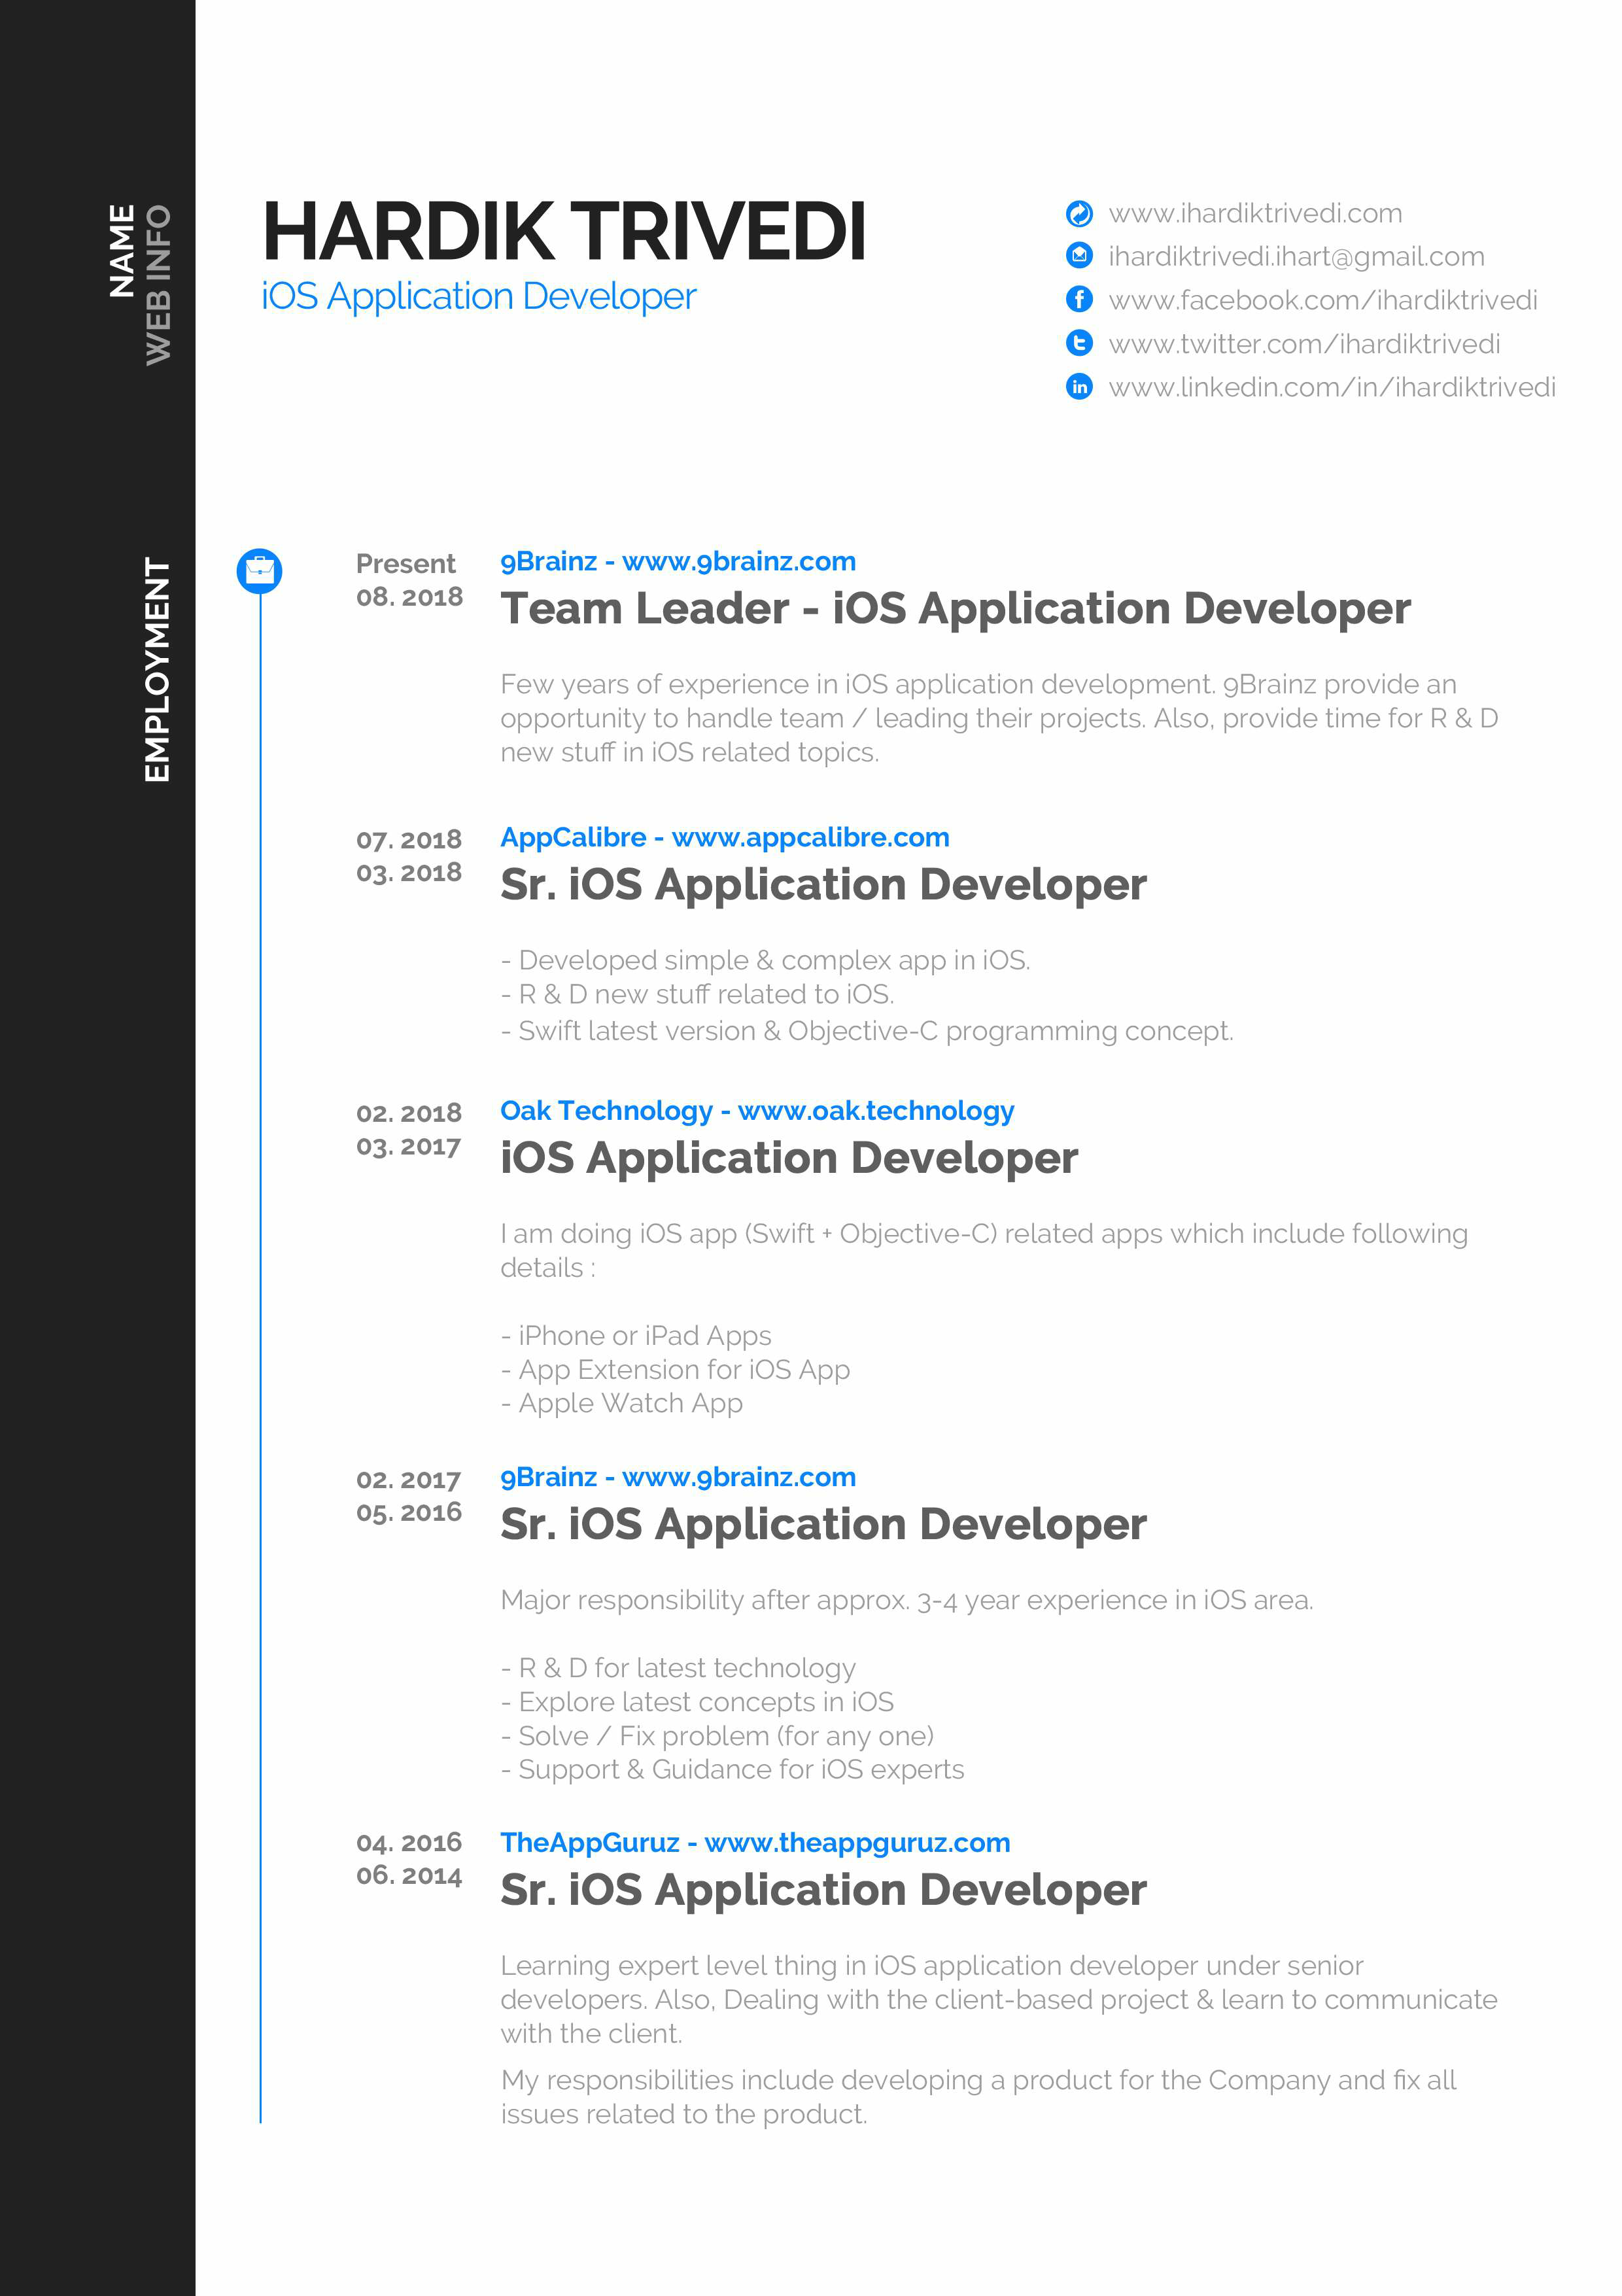Click the email envelope icon
Image resolution: width=1622 pixels, height=2296 pixels.
point(1079,256)
